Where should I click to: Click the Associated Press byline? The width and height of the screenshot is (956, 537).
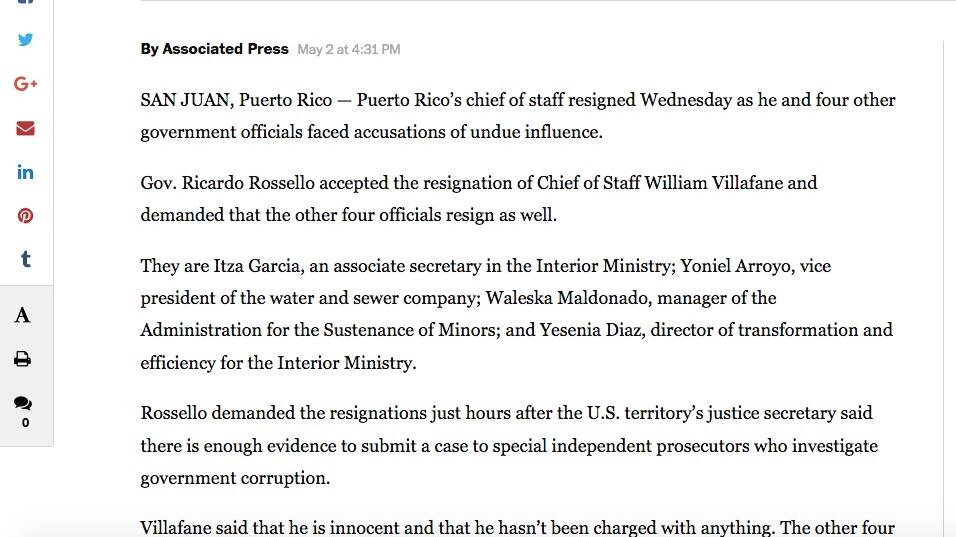(x=225, y=49)
